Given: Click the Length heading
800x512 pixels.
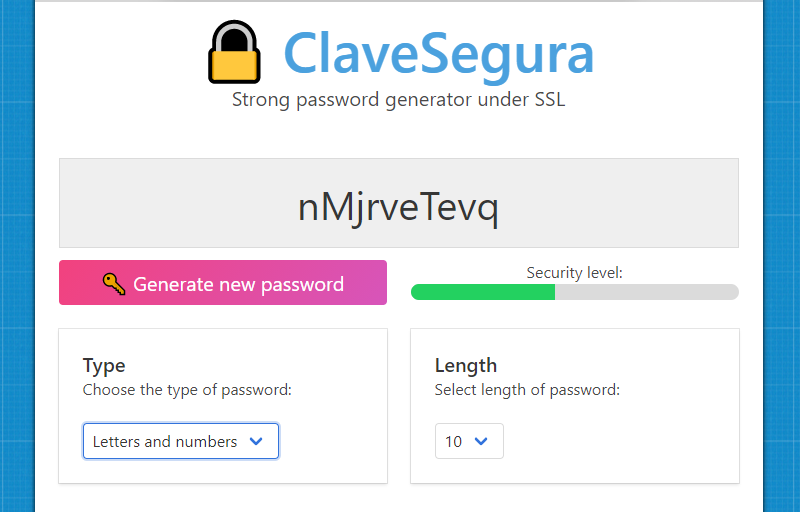Looking at the screenshot, I should (465, 366).
